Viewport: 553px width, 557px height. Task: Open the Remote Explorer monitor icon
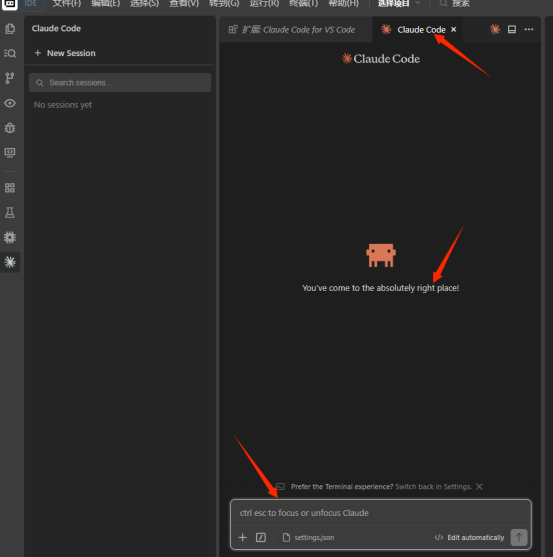click(10, 152)
